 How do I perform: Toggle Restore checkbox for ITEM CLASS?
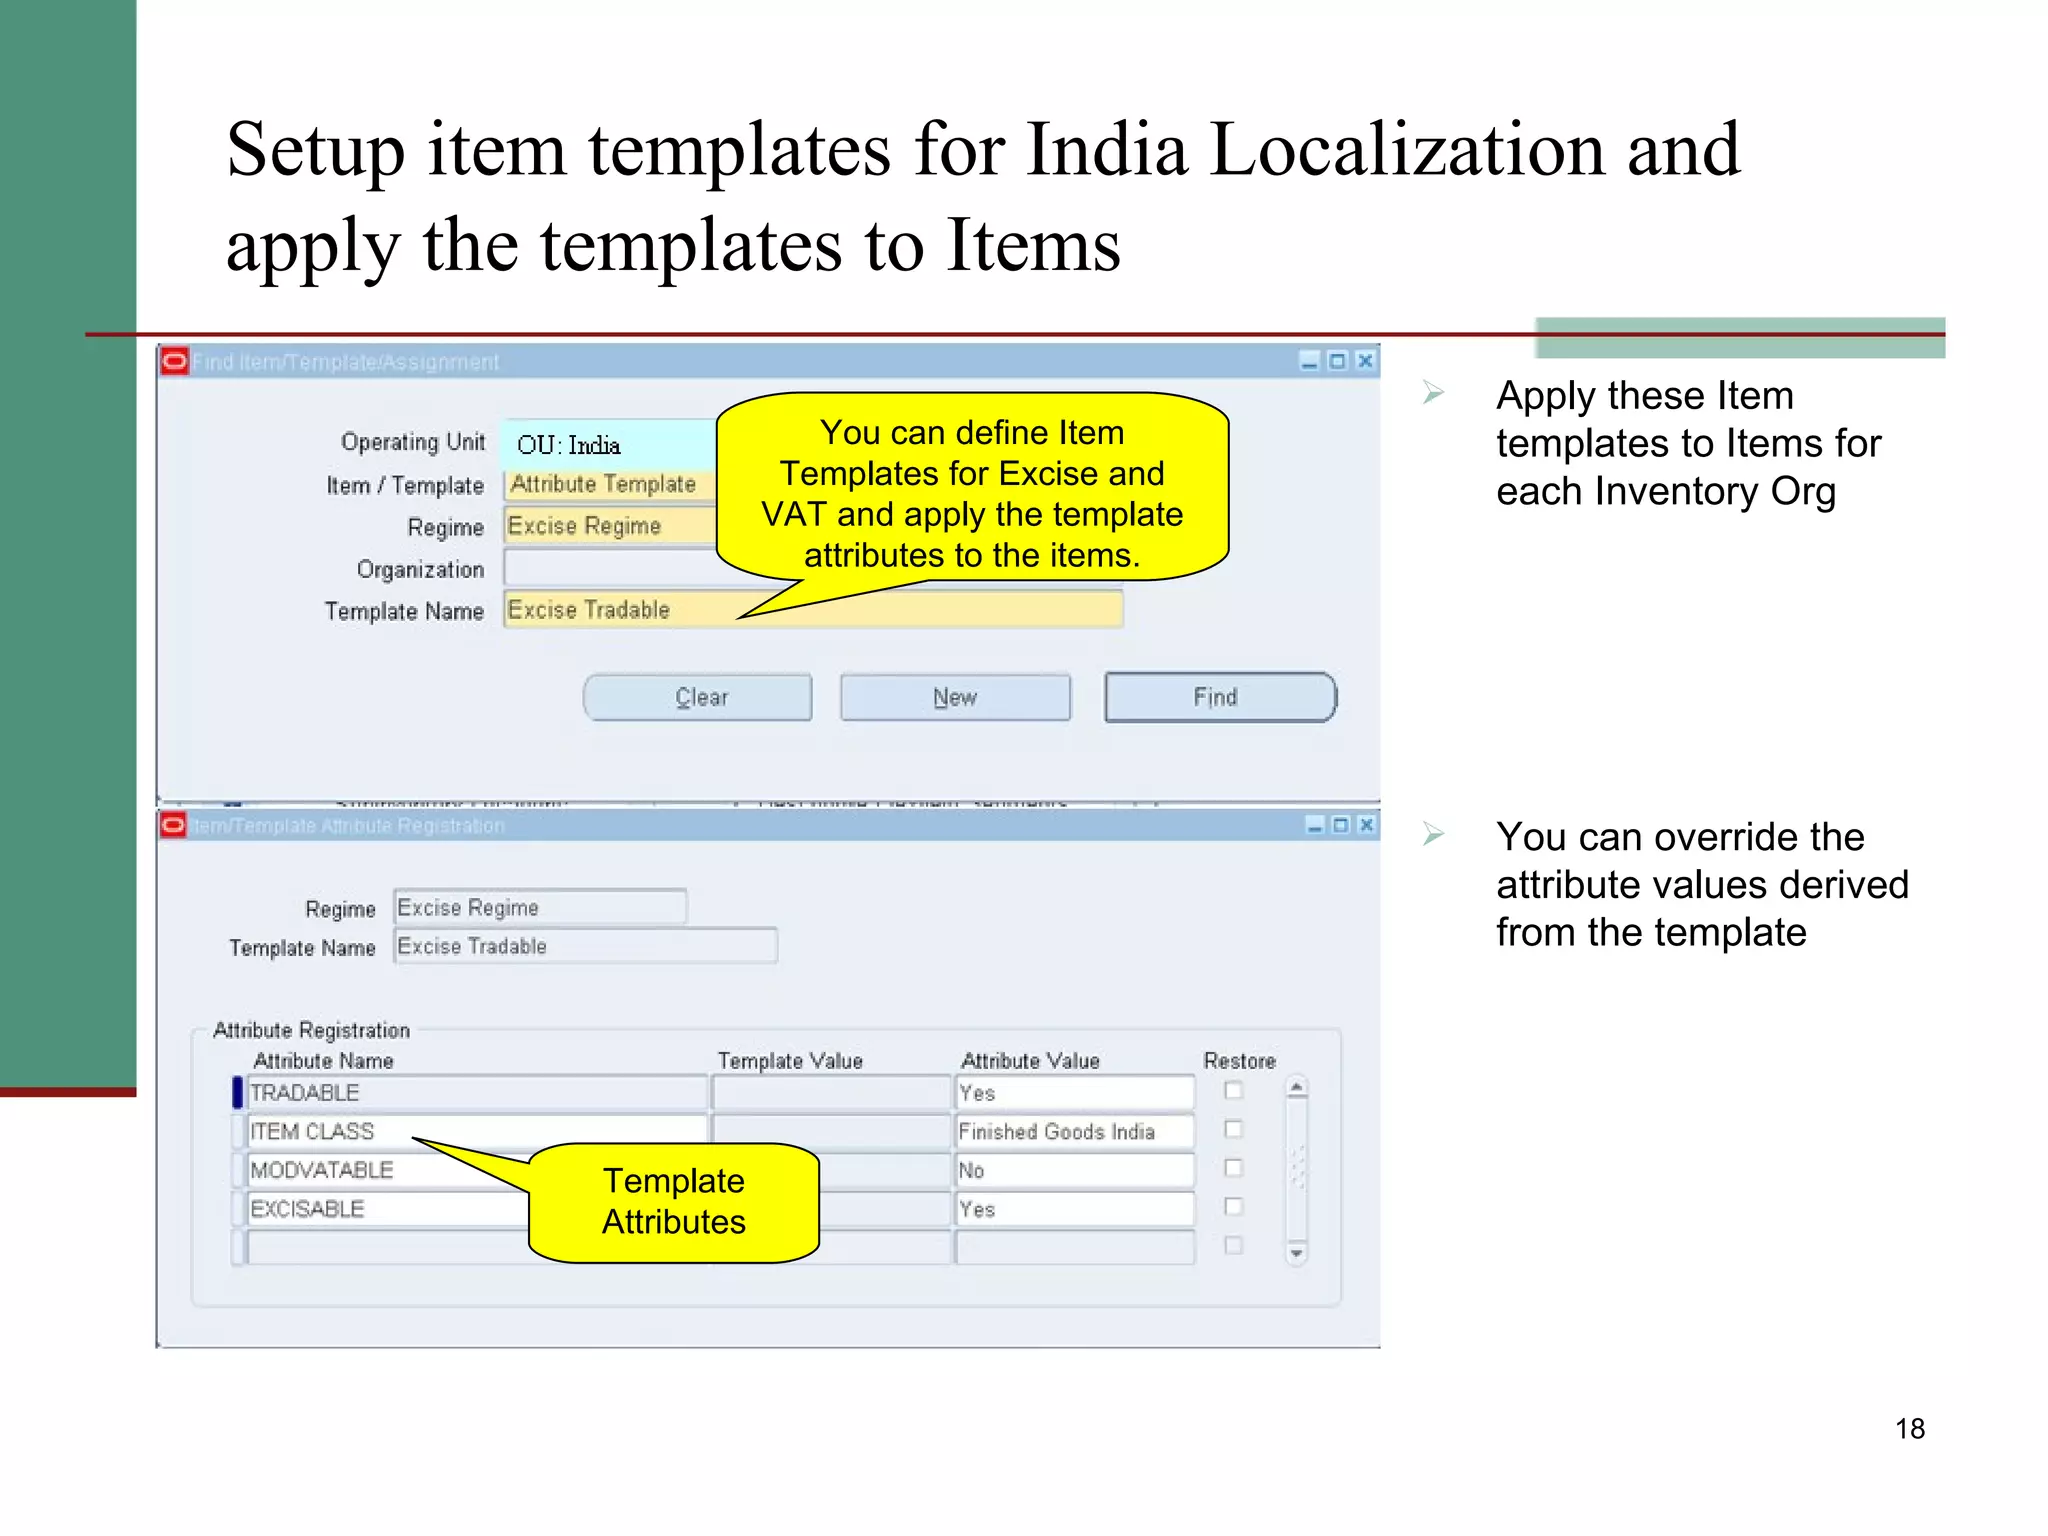pyautogui.click(x=1234, y=1129)
